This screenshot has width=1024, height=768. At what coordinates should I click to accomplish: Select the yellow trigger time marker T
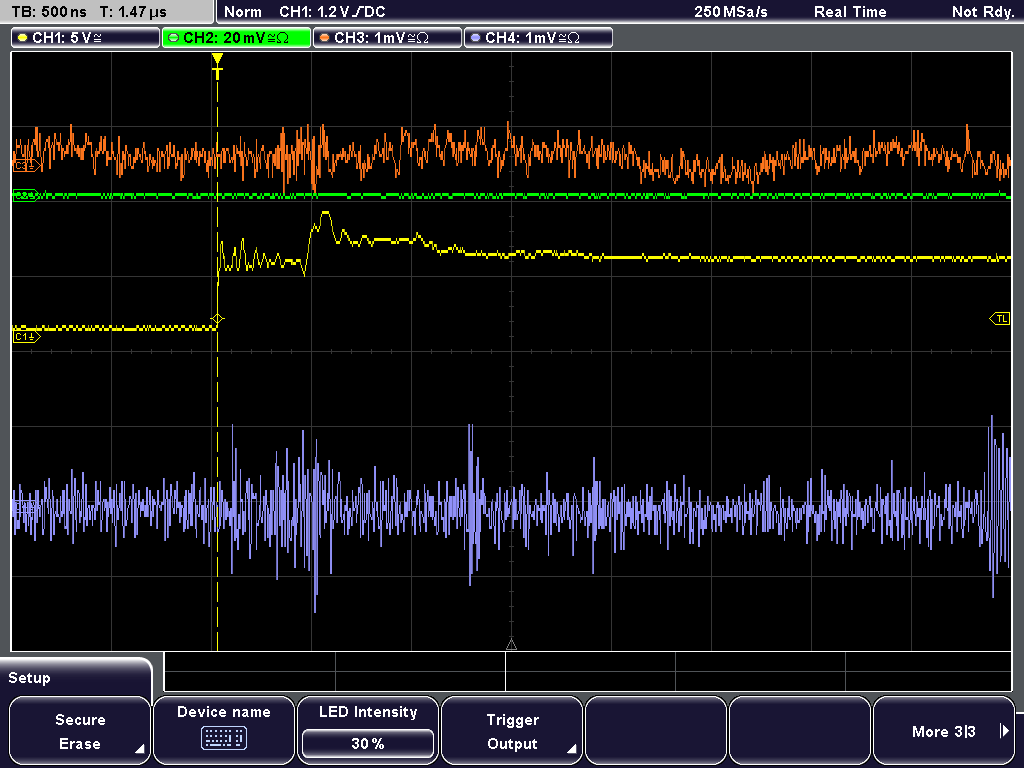(x=217, y=67)
